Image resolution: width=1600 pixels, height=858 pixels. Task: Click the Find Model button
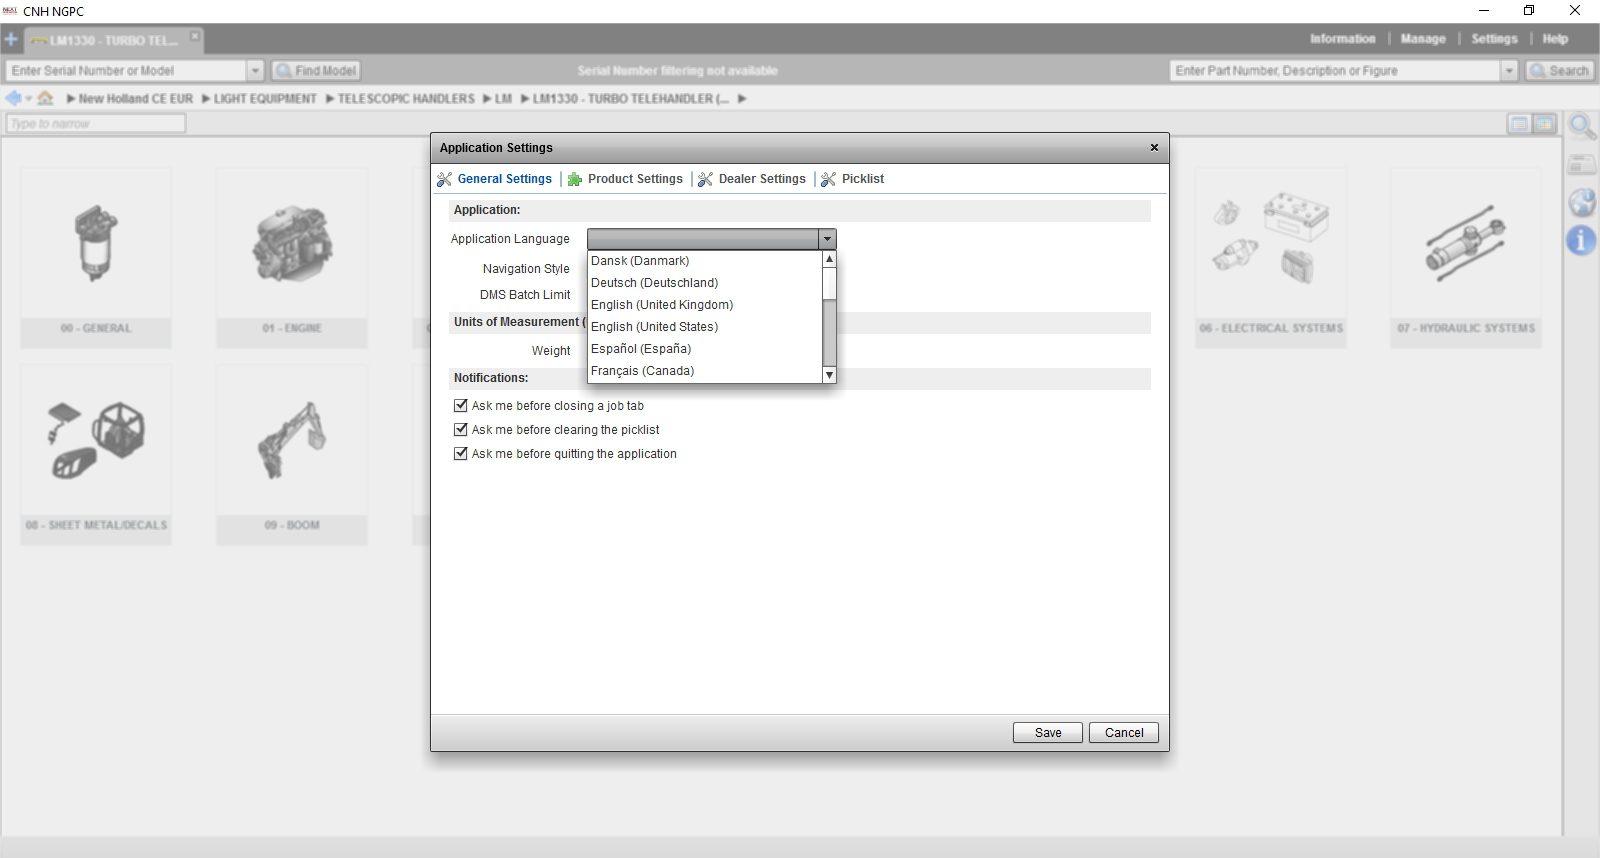316,70
